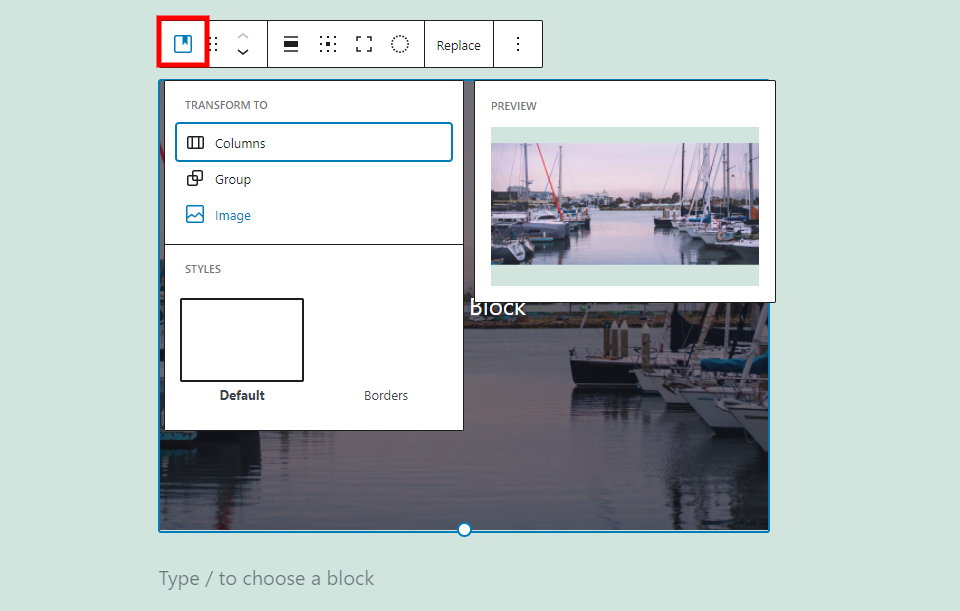Move the block up with the up chevron
960x611 pixels.
coord(243,36)
